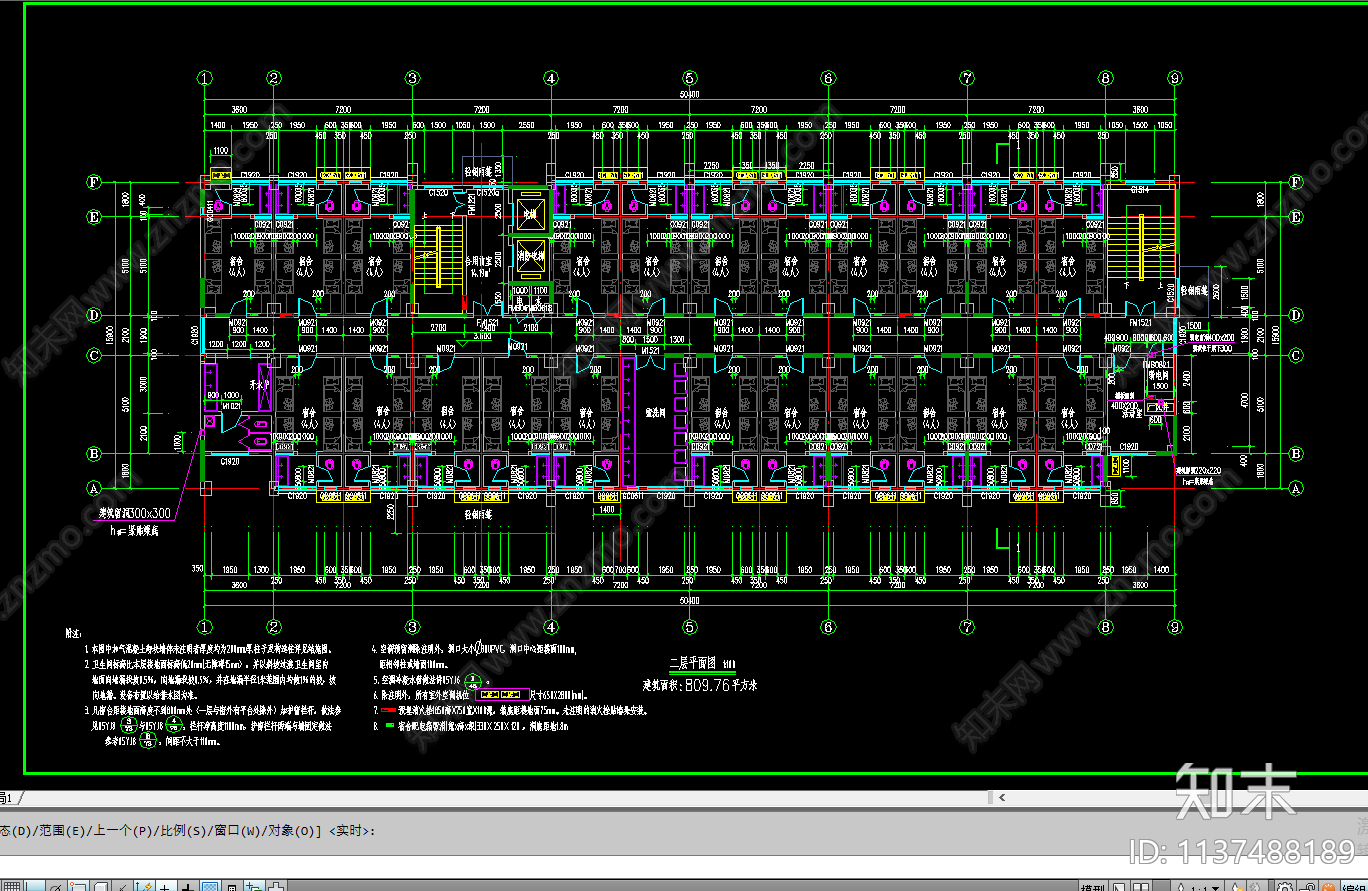Open the workspace switching gear icon
The height and width of the screenshot is (891, 1368).
coord(1285,886)
